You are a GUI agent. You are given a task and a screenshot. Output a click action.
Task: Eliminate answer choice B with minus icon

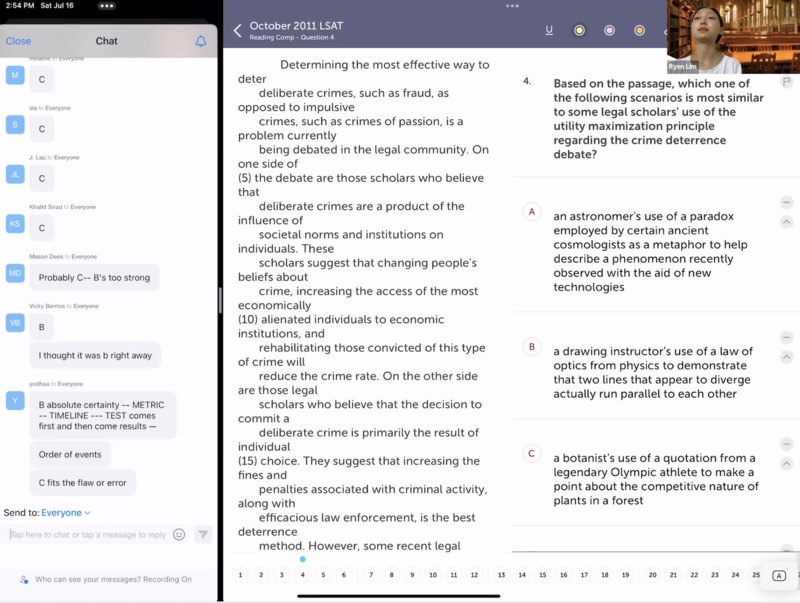[x=786, y=338]
